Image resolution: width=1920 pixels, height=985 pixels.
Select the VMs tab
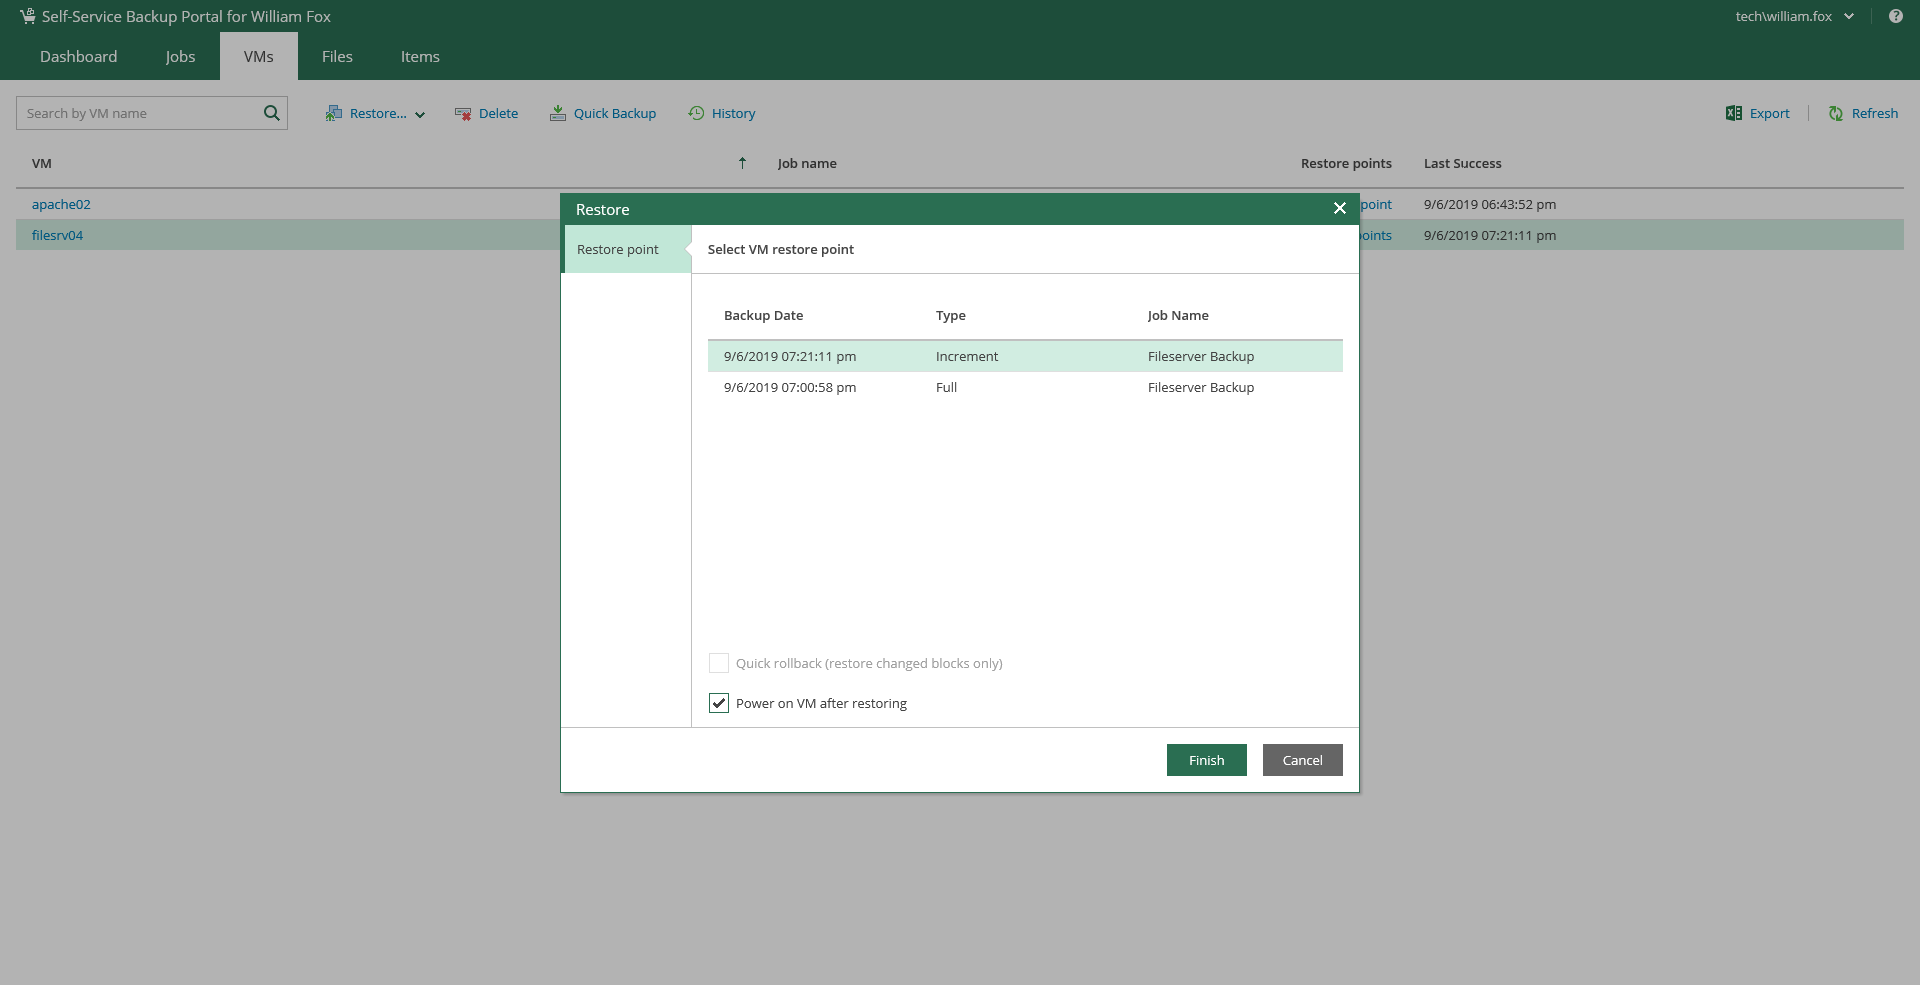pyautogui.click(x=259, y=56)
